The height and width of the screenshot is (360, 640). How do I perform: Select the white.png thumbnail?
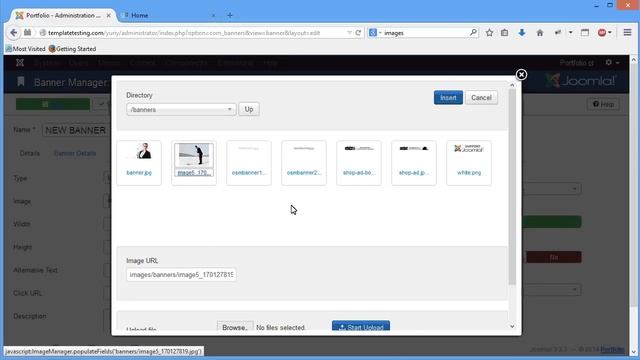[x=469, y=163]
